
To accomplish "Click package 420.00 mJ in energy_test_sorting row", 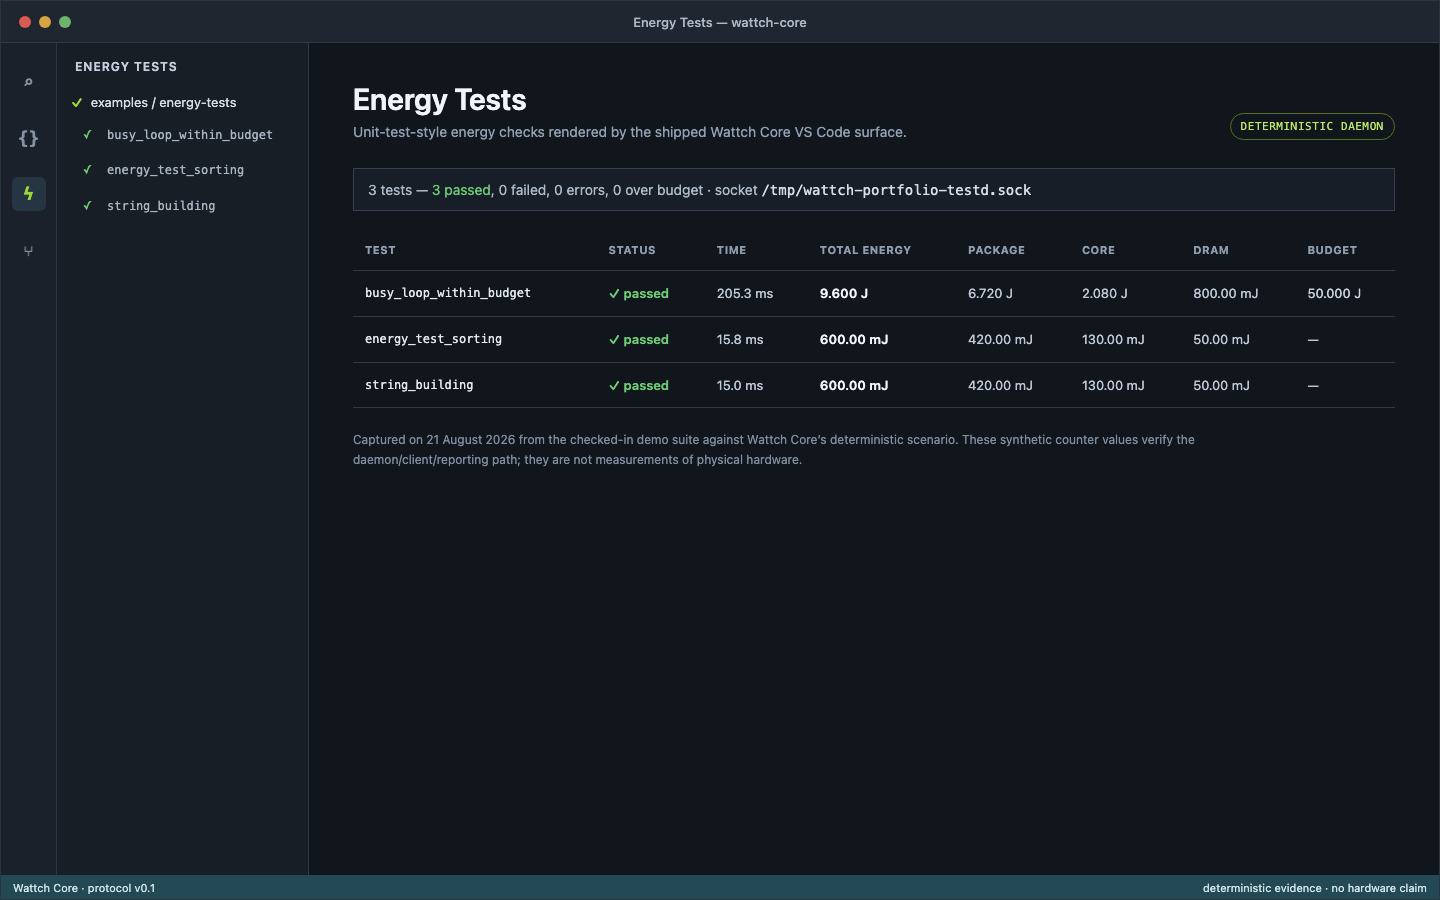I will pyautogui.click(x=1000, y=340).
